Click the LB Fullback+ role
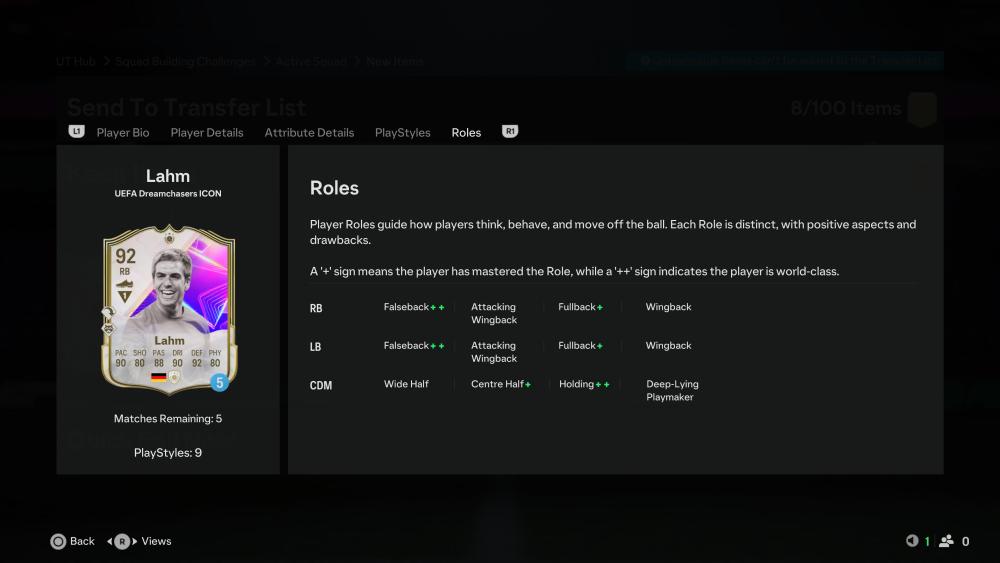 pyautogui.click(x=580, y=346)
